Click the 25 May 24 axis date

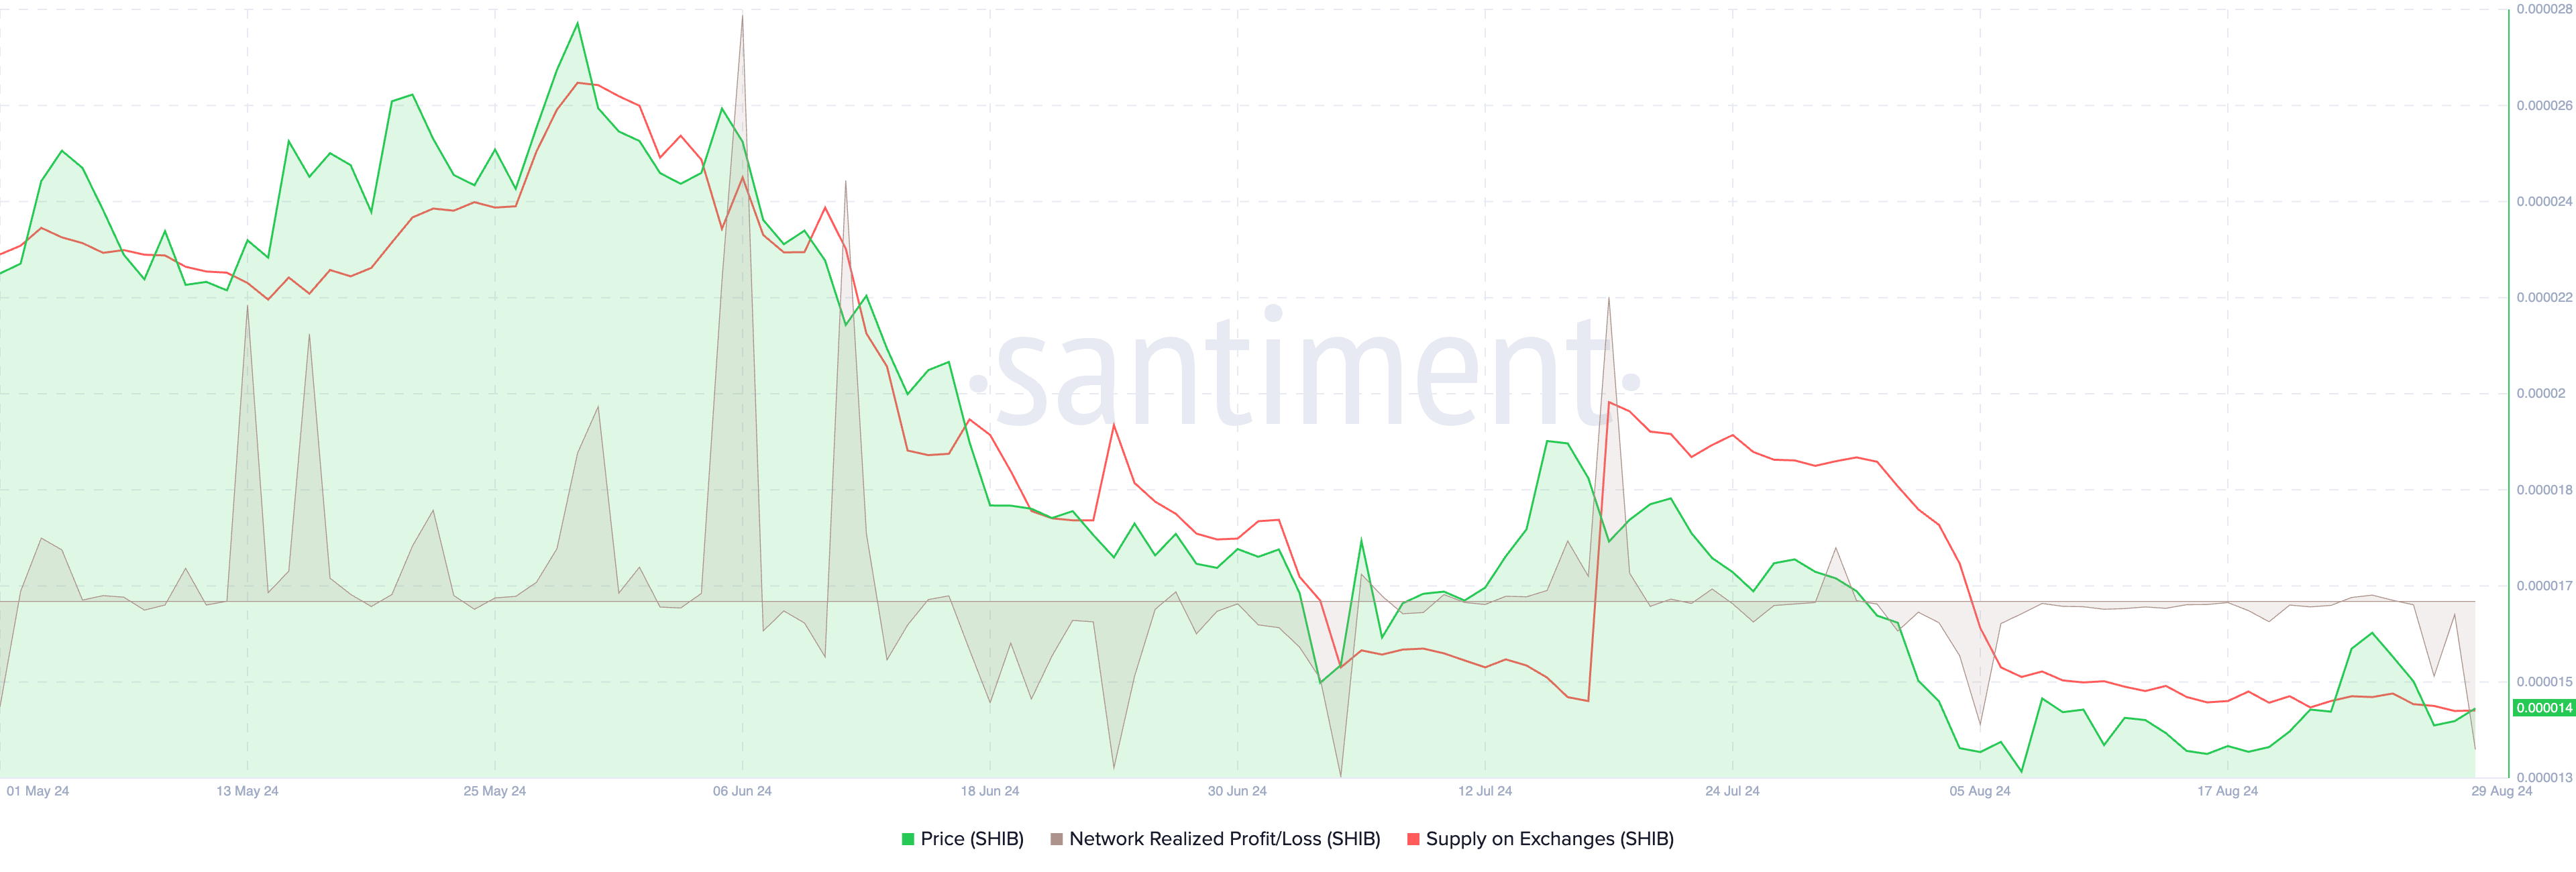[x=495, y=791]
